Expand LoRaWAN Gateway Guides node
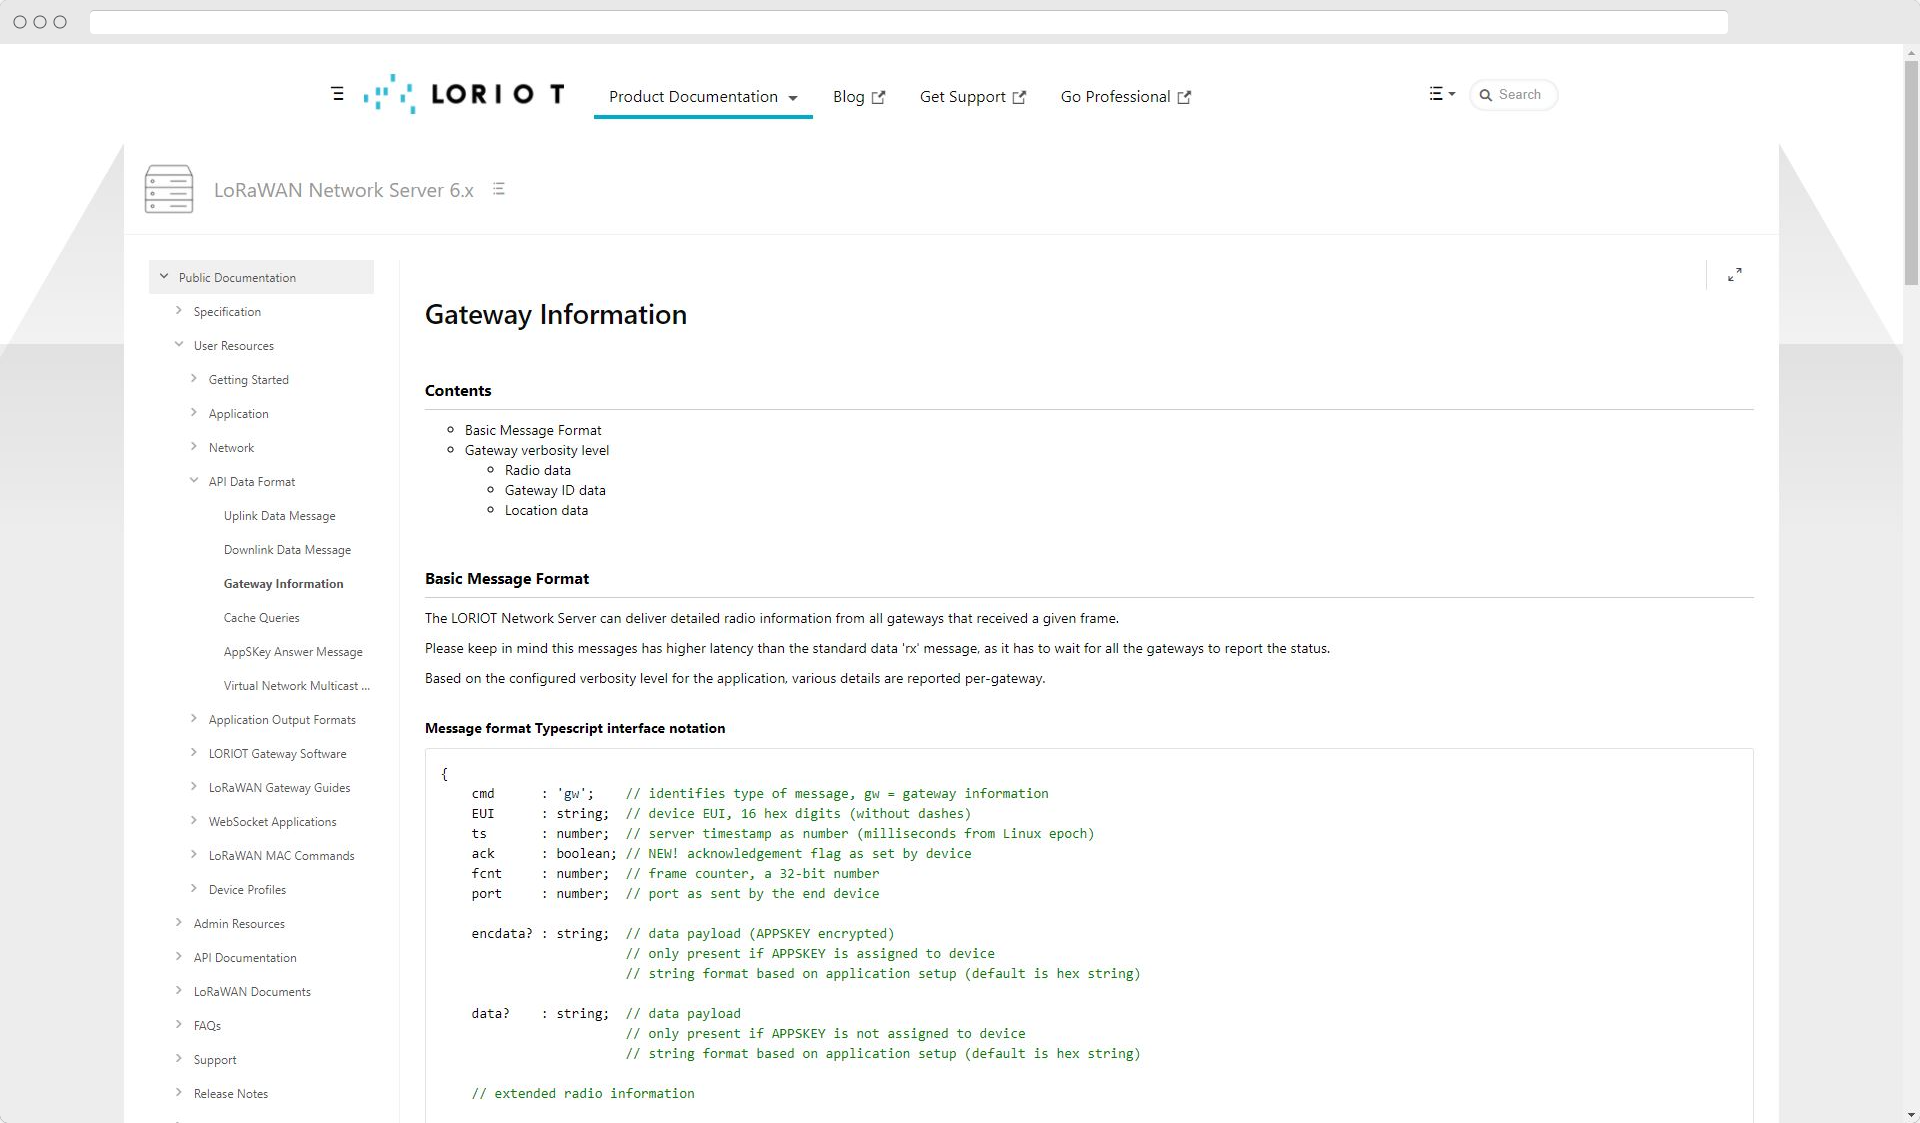The image size is (1920, 1123). [194, 787]
